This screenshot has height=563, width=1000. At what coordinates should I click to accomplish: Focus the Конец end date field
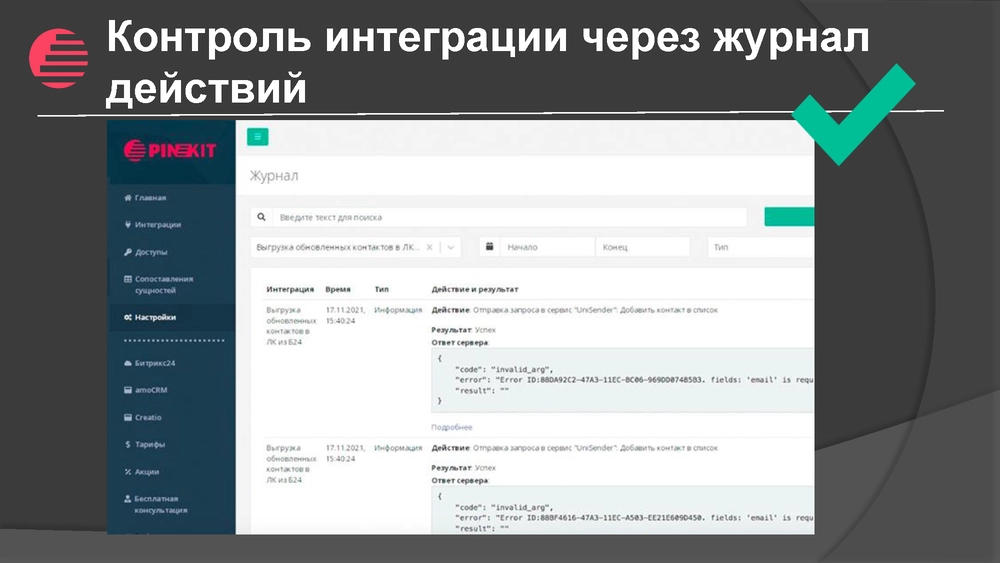(x=642, y=247)
